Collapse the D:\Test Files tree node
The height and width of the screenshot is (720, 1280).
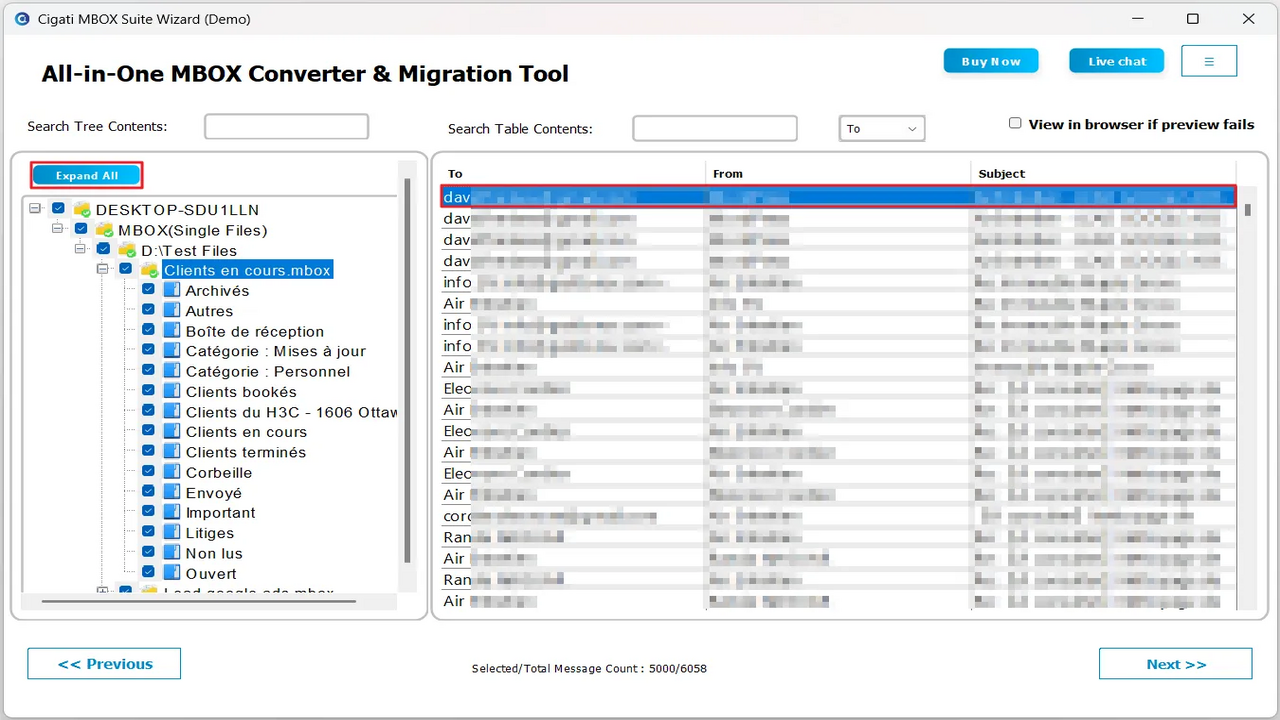coord(80,249)
